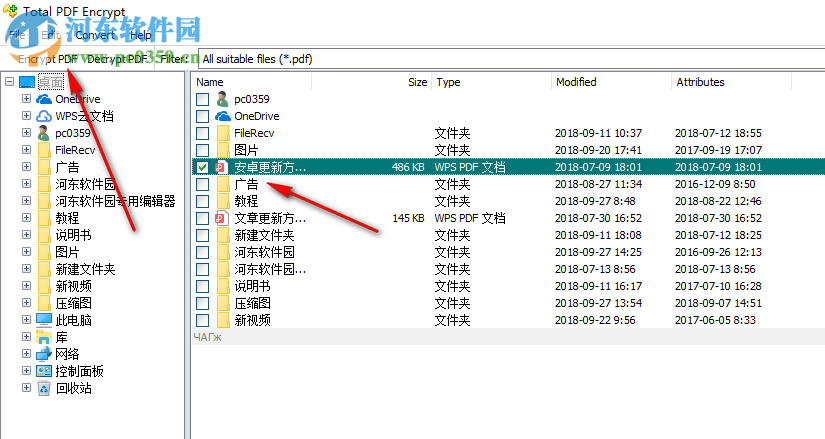Image resolution: width=825 pixels, height=439 pixels.
Task: Open the Edit menu
Action: 51,35
